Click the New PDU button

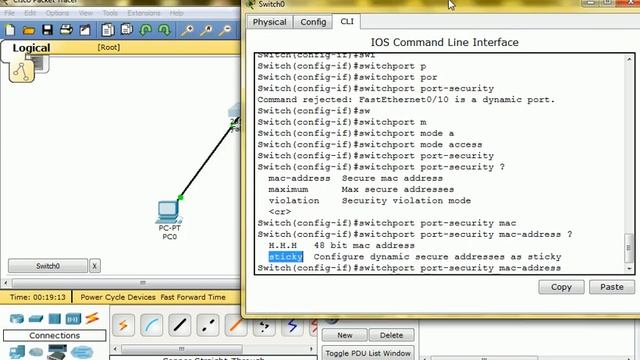[x=344, y=335]
